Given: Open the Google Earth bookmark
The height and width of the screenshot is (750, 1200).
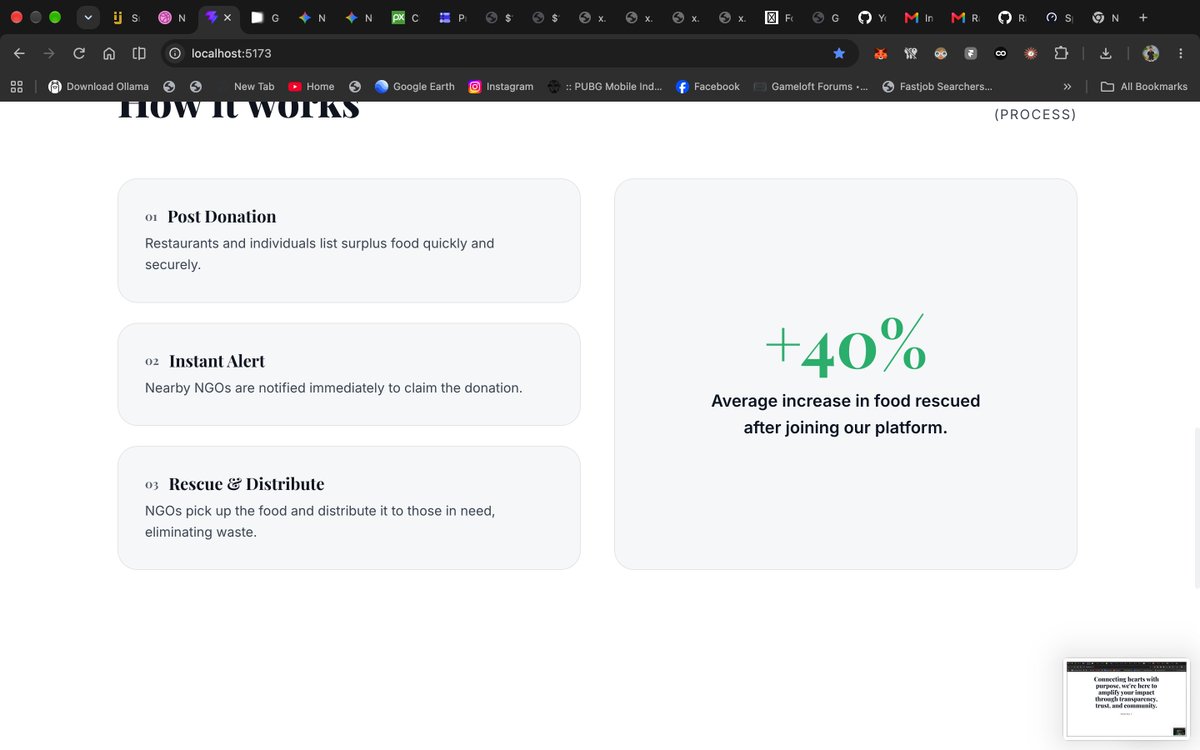Looking at the screenshot, I should (414, 87).
